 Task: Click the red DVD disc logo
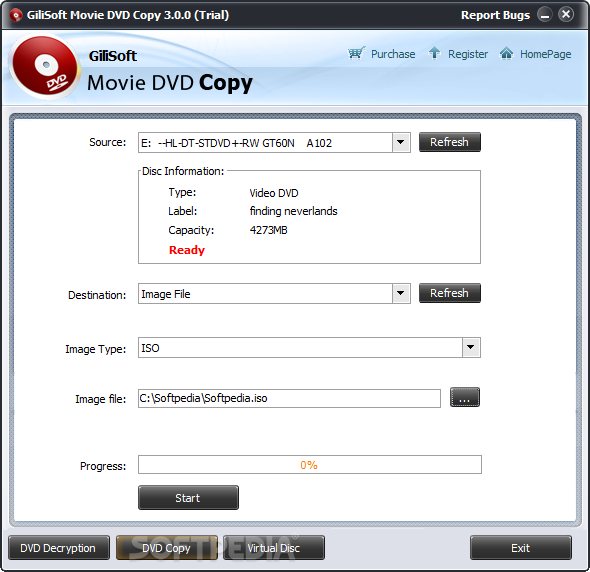45,67
